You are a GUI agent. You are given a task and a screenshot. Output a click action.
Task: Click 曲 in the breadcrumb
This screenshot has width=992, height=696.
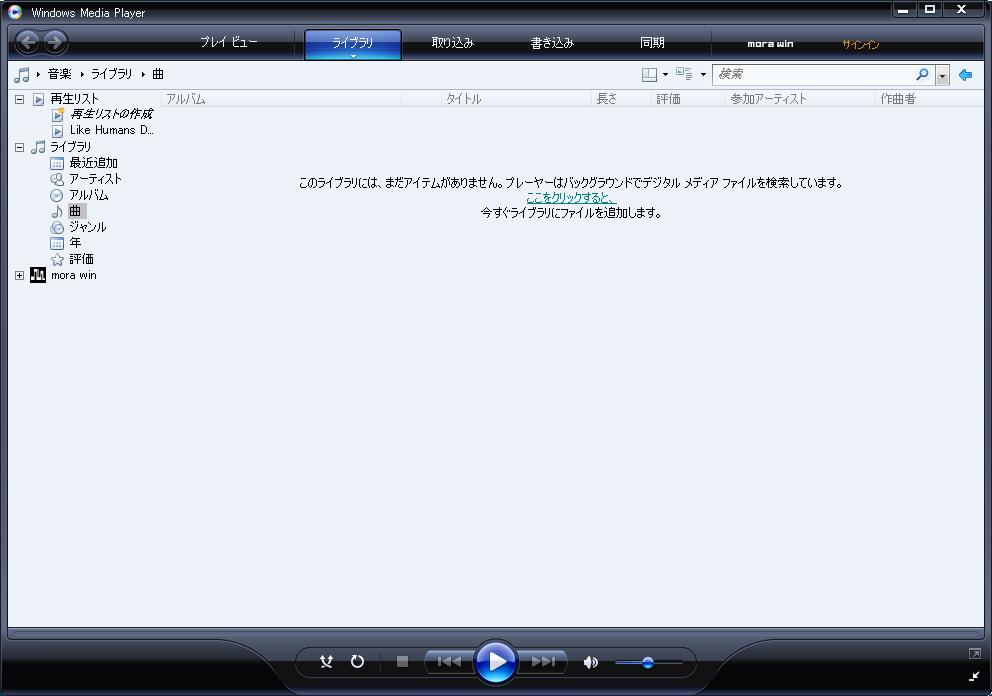tap(158, 74)
